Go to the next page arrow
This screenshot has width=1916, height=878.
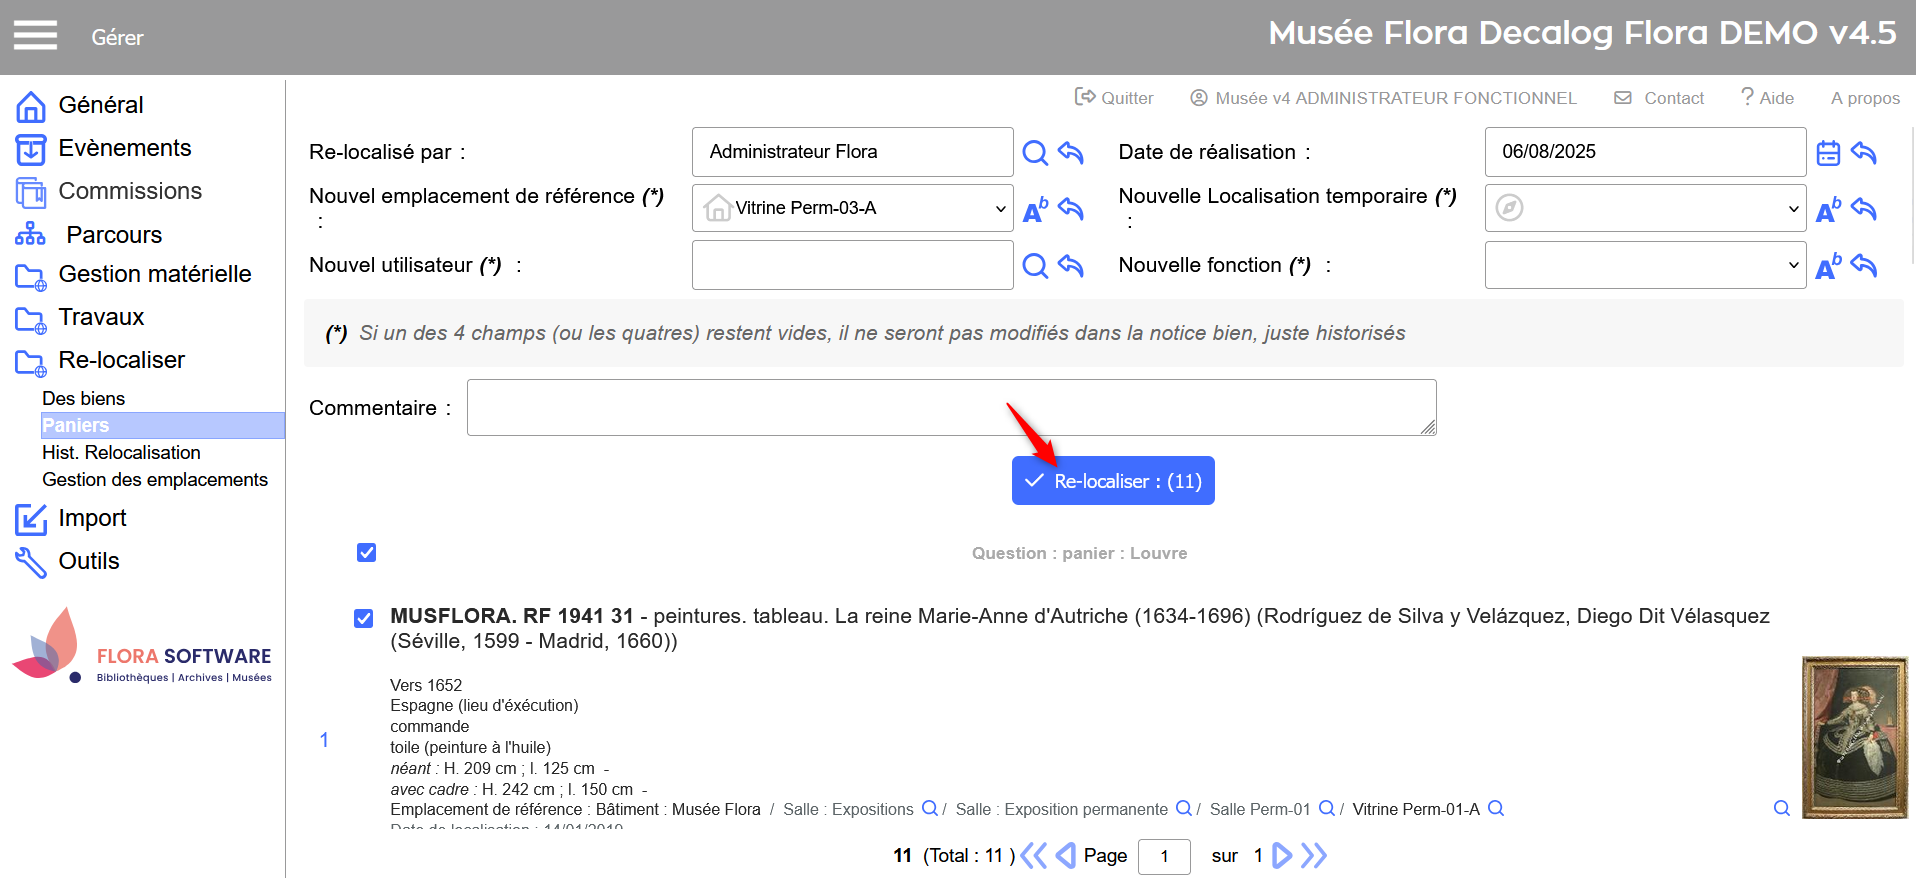(1282, 856)
